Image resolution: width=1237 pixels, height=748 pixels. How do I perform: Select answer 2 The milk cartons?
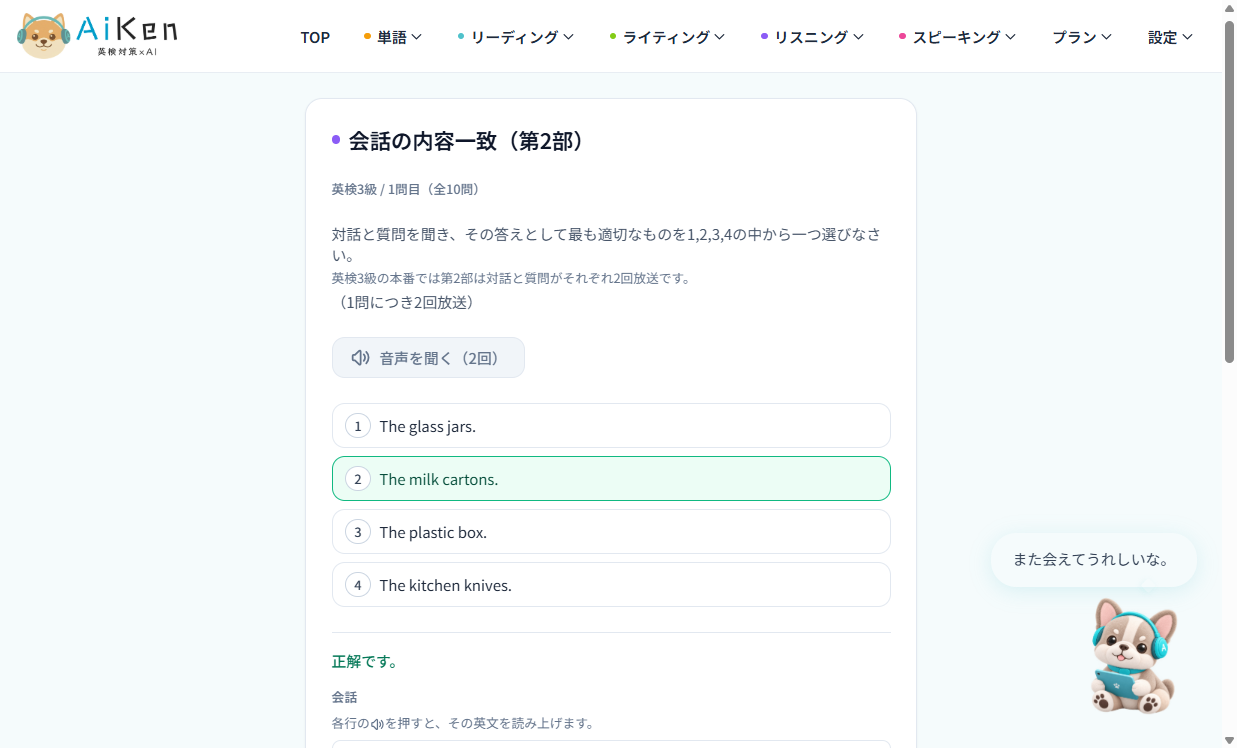pyautogui.click(x=611, y=479)
